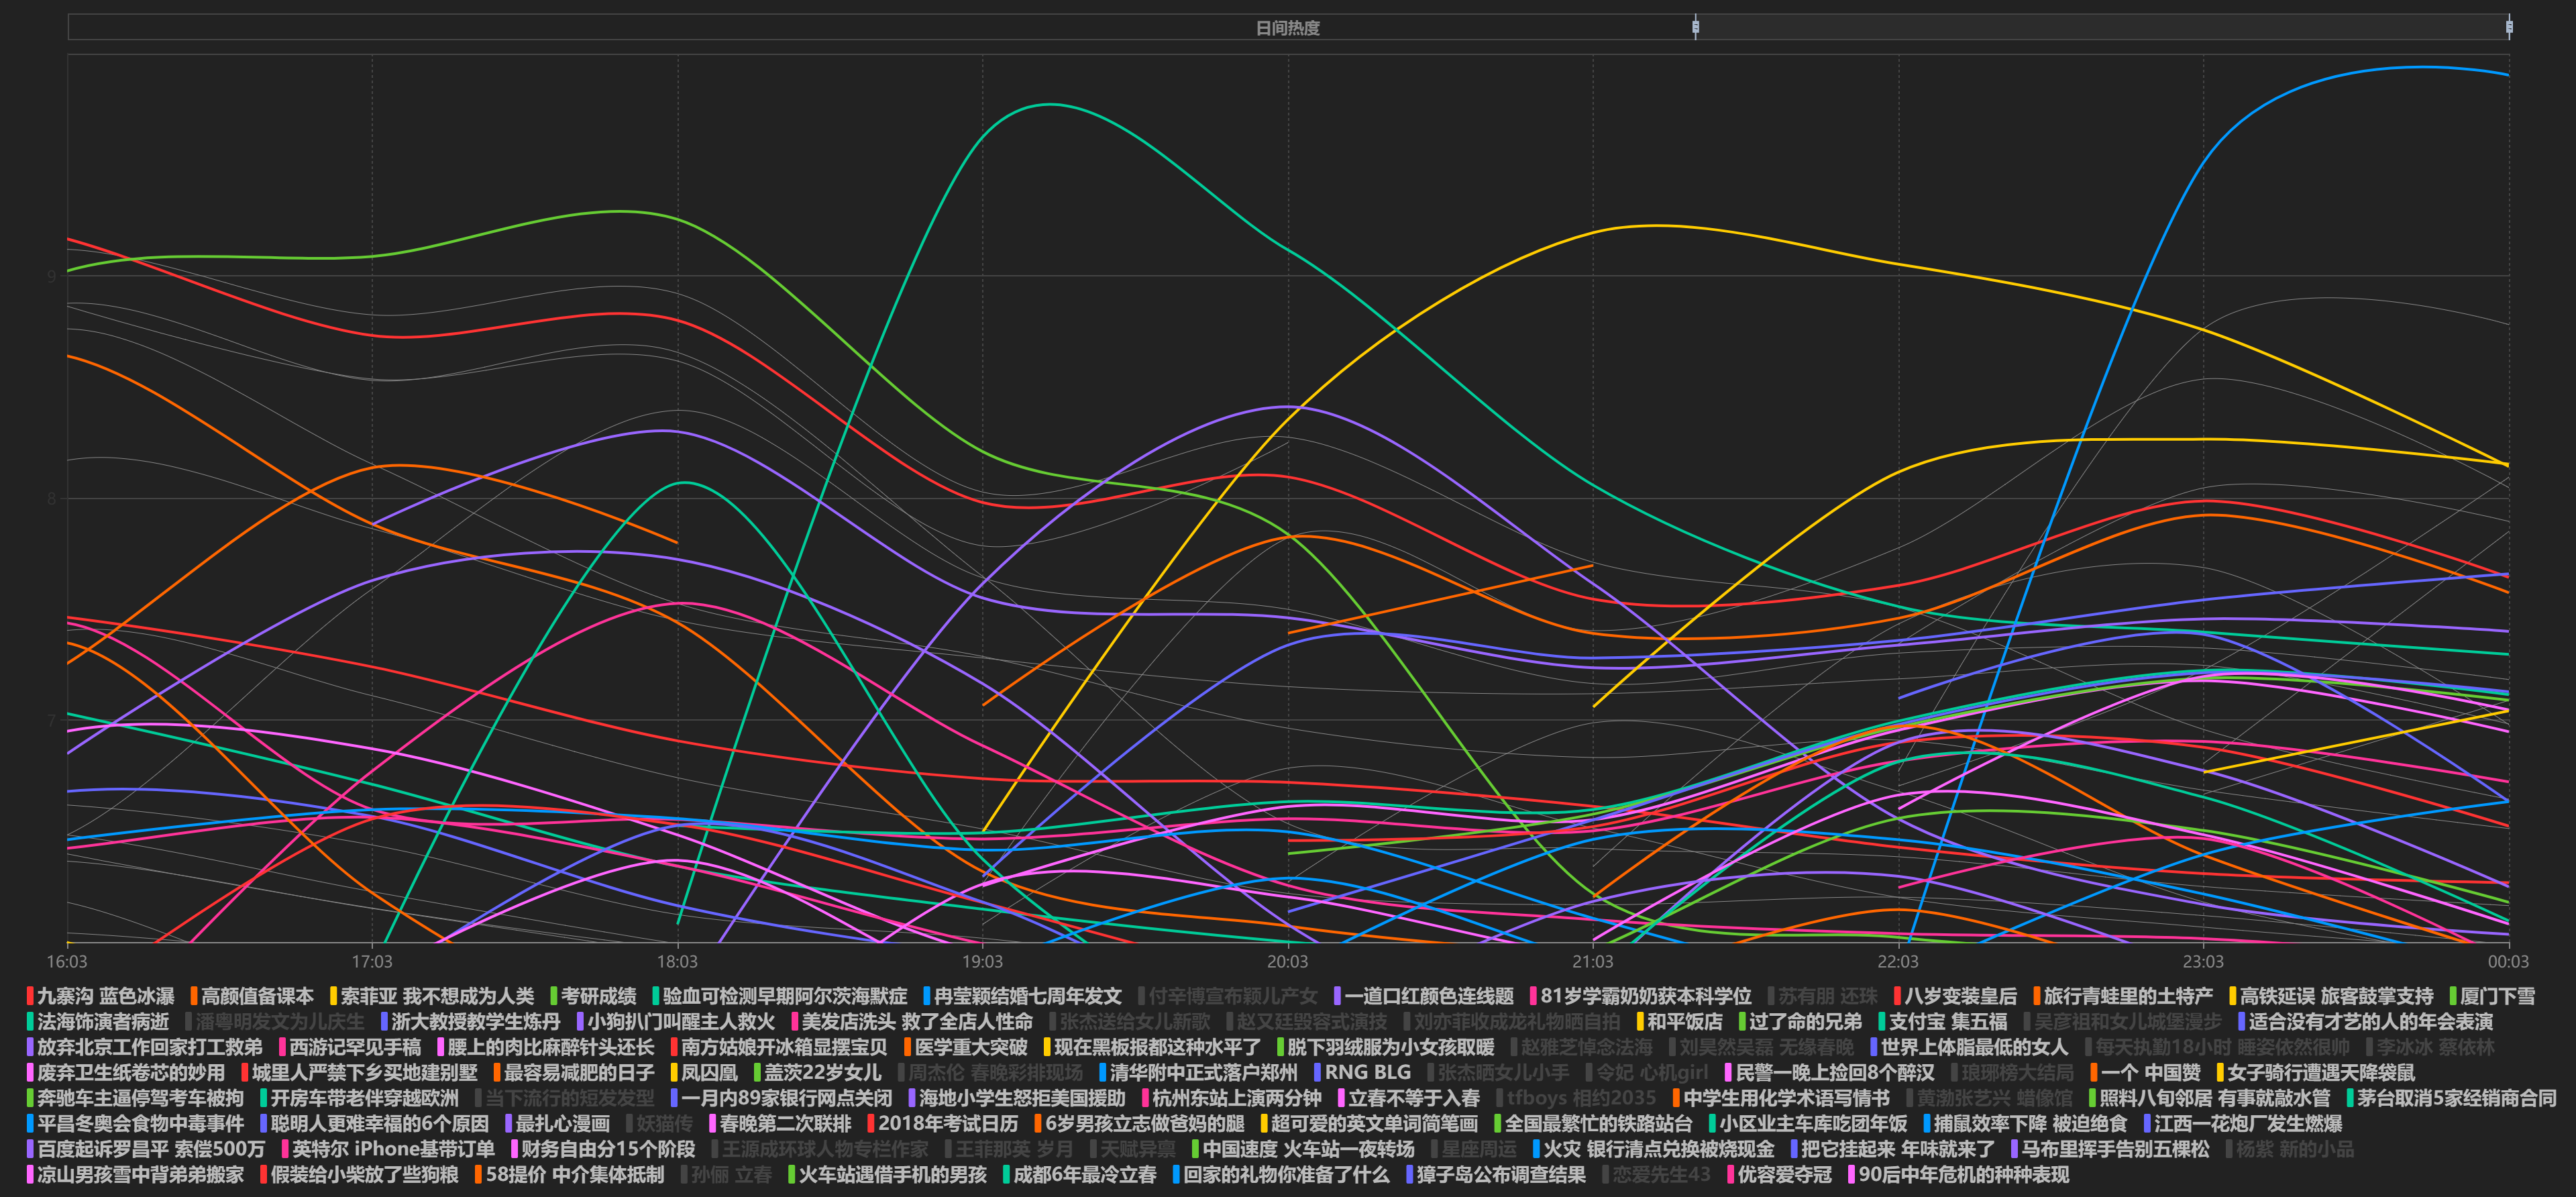Hide 世界上体脂最低的女人 series
This screenshot has height=1197, width=2576.
[1969, 1047]
